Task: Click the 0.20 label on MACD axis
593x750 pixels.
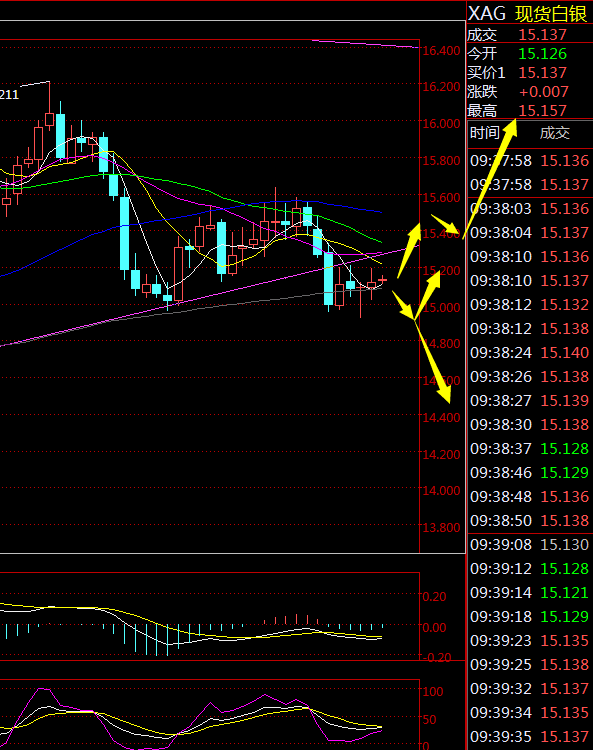Action: (434, 596)
